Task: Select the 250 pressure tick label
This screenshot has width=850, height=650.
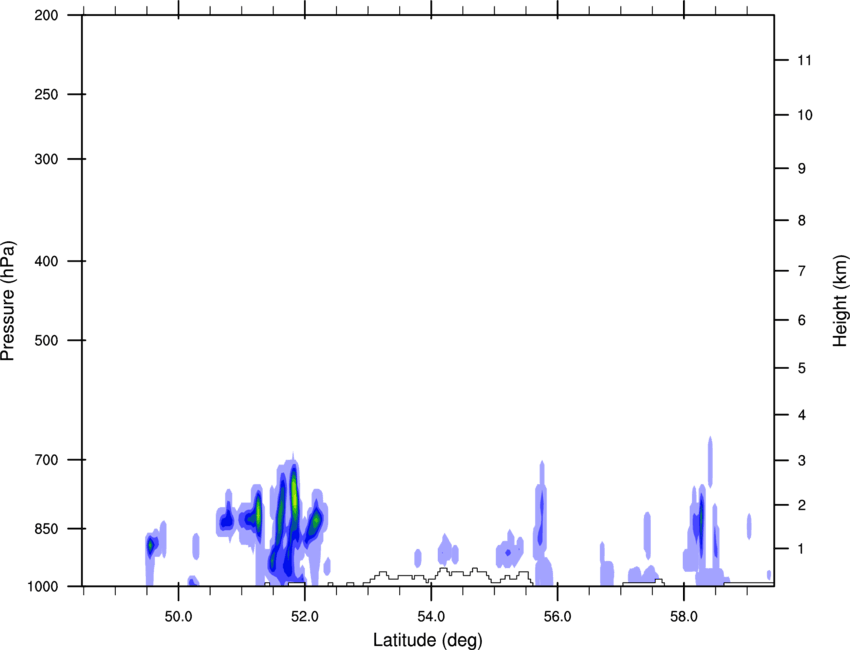Action: [x=46, y=94]
